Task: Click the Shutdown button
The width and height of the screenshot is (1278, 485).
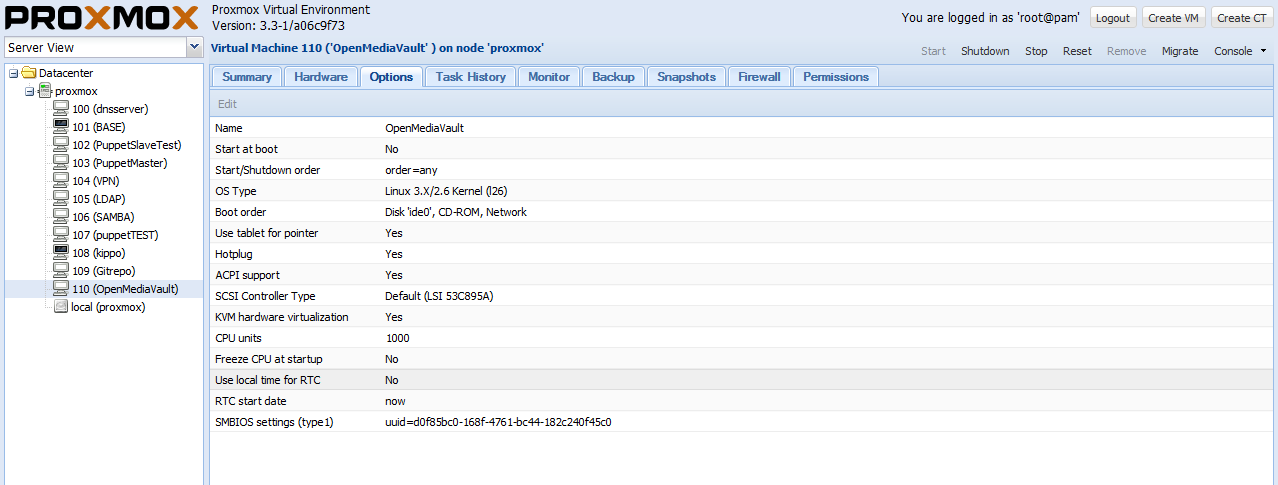Action: (985, 51)
